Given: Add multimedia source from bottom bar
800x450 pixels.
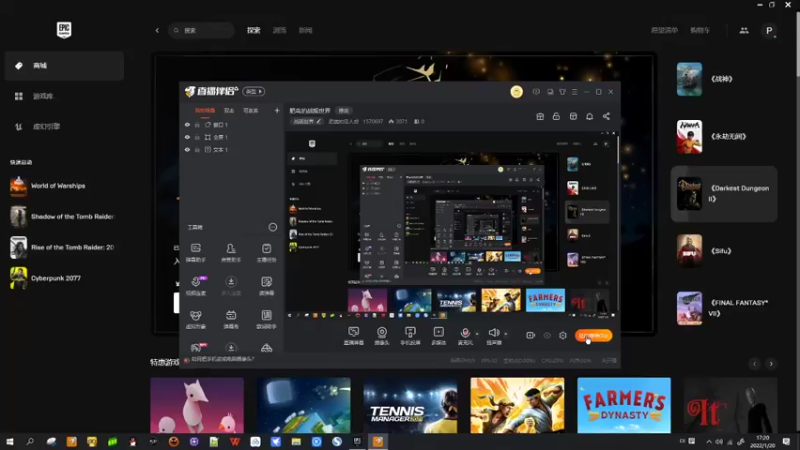Looking at the screenshot, I should click(x=439, y=336).
